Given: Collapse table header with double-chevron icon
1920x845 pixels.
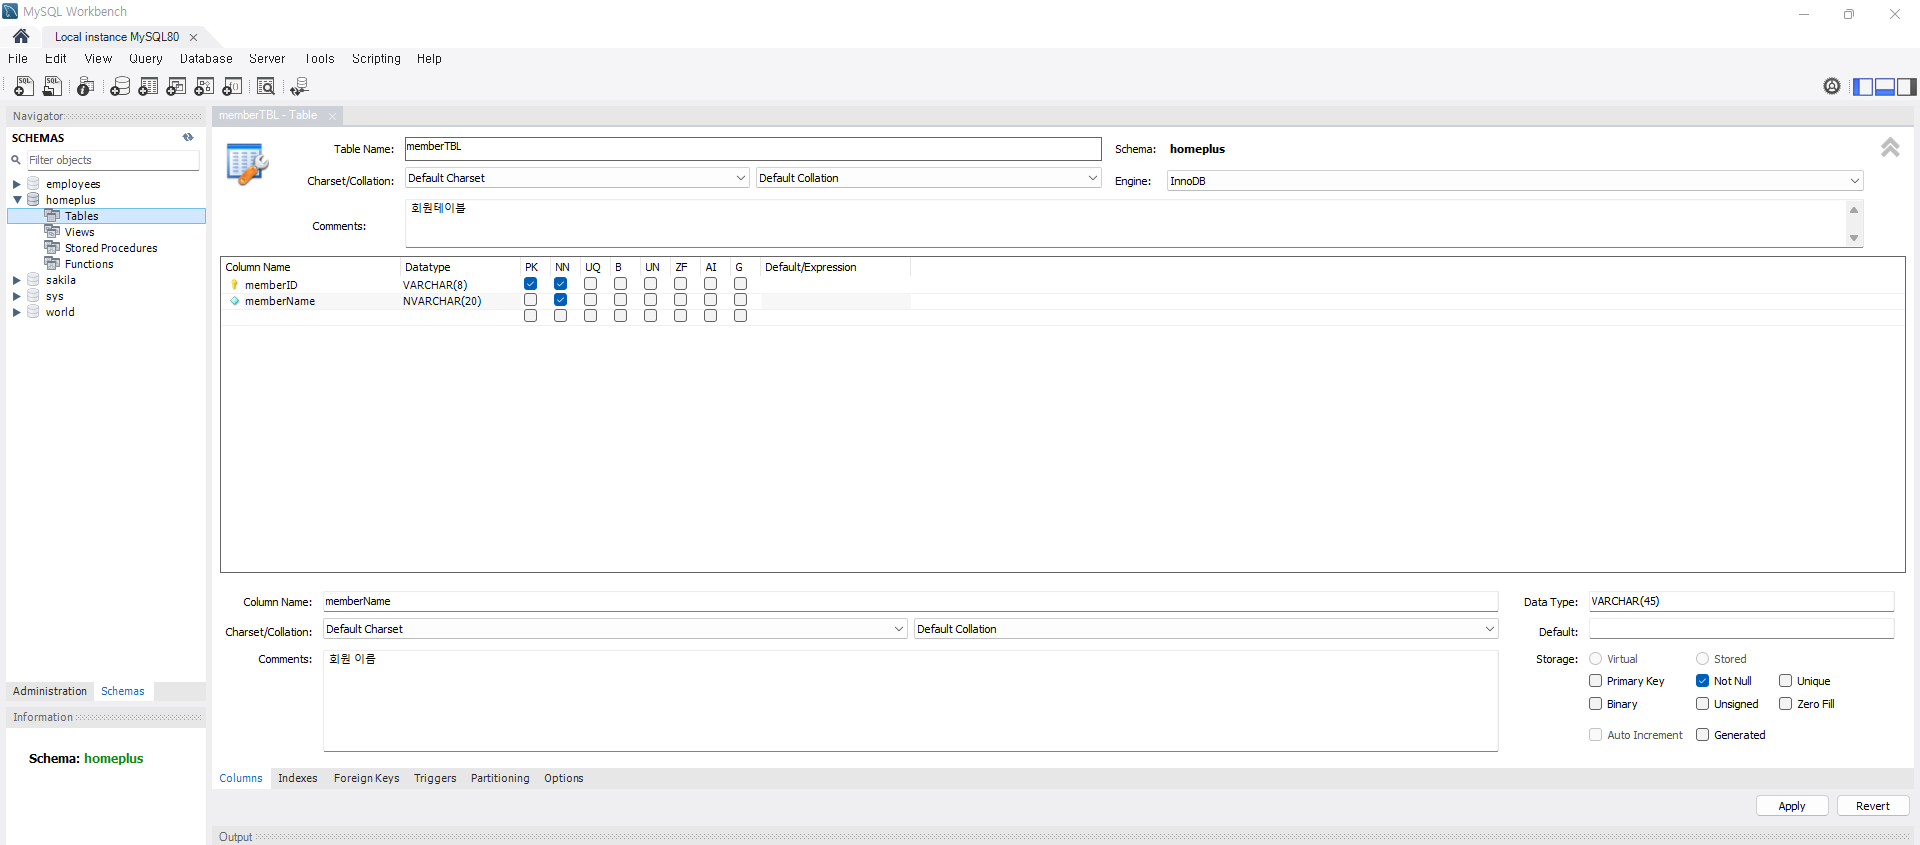Looking at the screenshot, I should [x=1890, y=148].
